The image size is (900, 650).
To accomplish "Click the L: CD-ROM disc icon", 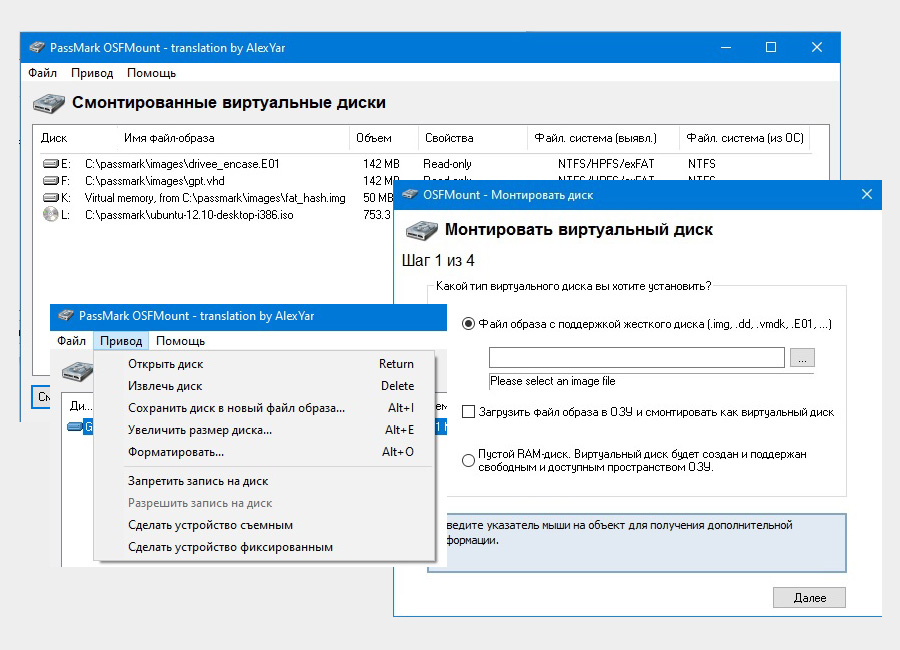I will pos(51,215).
